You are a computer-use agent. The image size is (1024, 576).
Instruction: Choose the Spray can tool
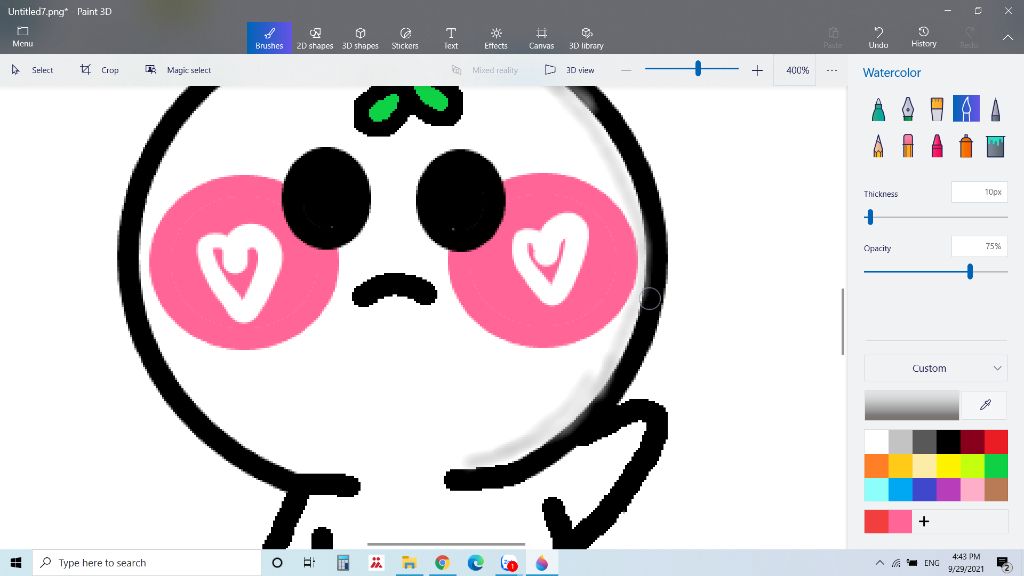coord(966,146)
